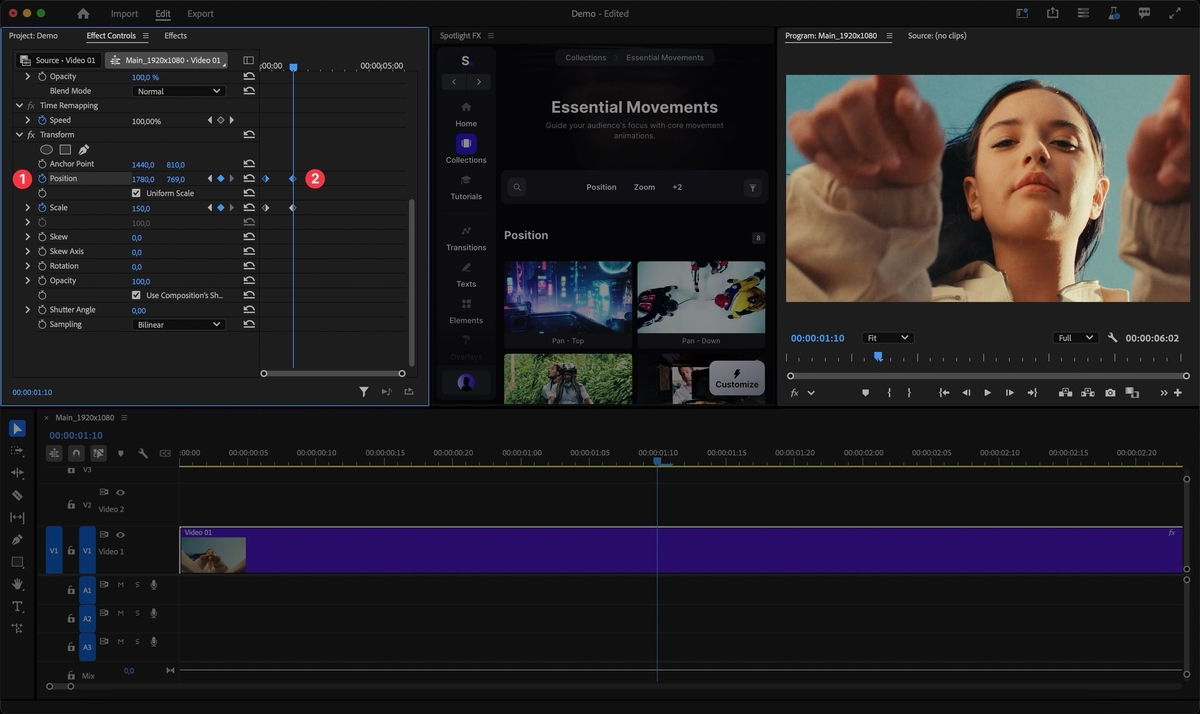Open the Sampling dropdown set to Bilinear
This screenshot has width=1200, height=714.
click(178, 324)
